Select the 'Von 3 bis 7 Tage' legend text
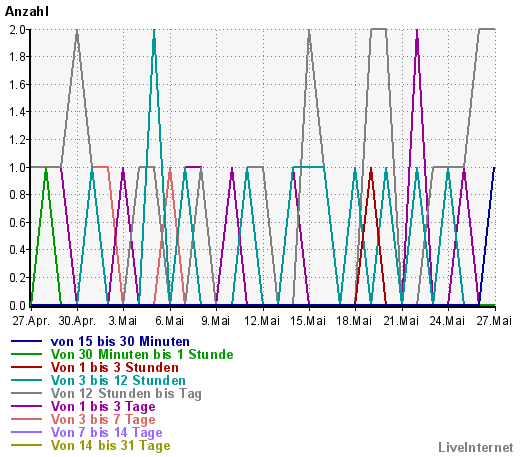Viewport: 520px width, 457px height. (x=103, y=420)
